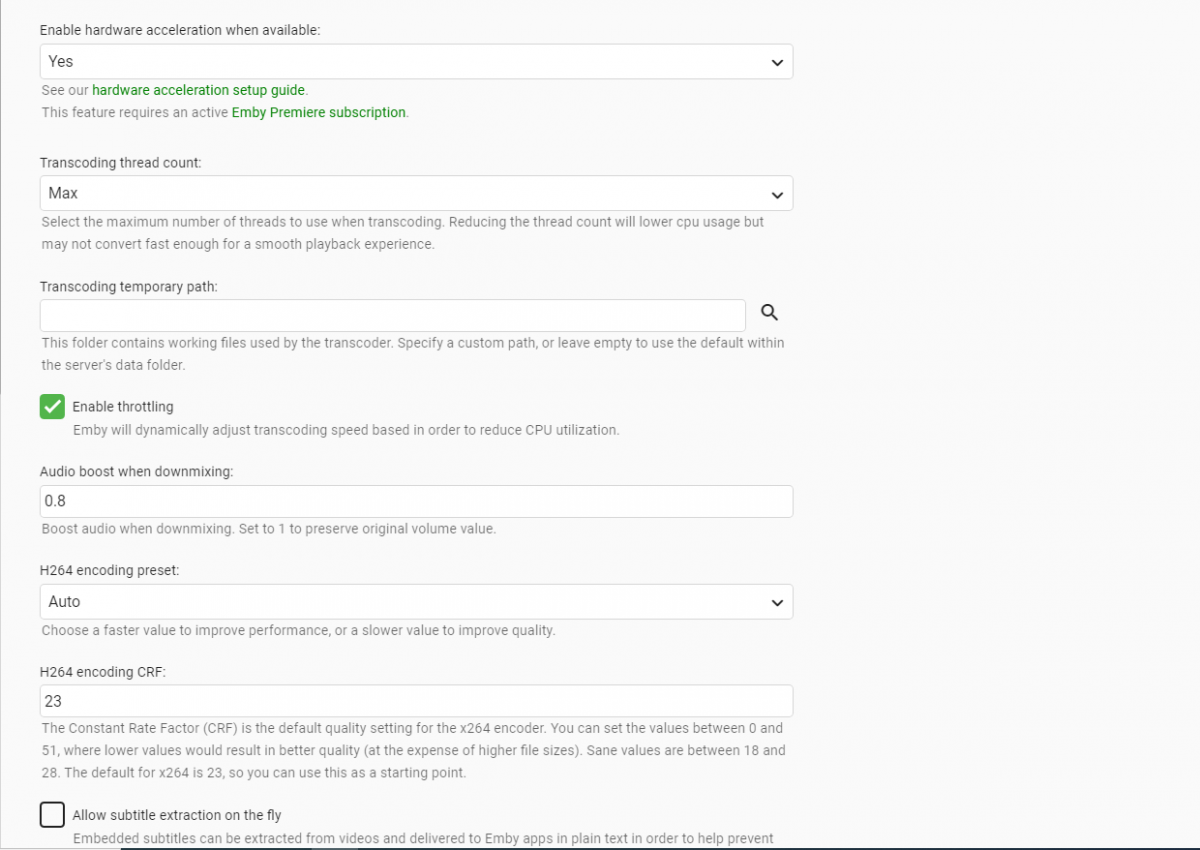Open the hardware acceleration setup guide link
Image resolution: width=1200 pixels, height=850 pixels.
point(199,90)
